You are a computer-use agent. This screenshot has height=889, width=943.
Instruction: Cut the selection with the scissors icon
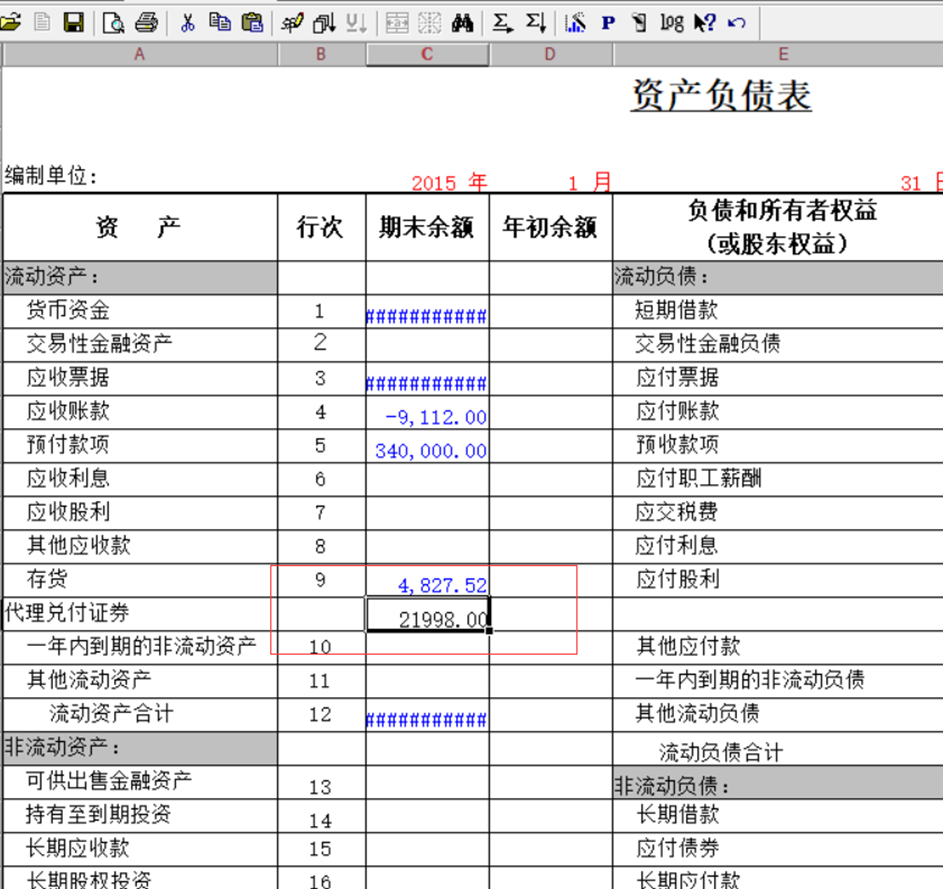(x=188, y=23)
